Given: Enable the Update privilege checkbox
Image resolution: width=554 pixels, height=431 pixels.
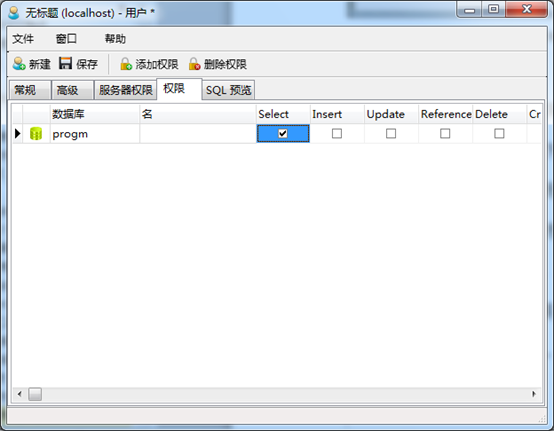Looking at the screenshot, I should [x=391, y=134].
